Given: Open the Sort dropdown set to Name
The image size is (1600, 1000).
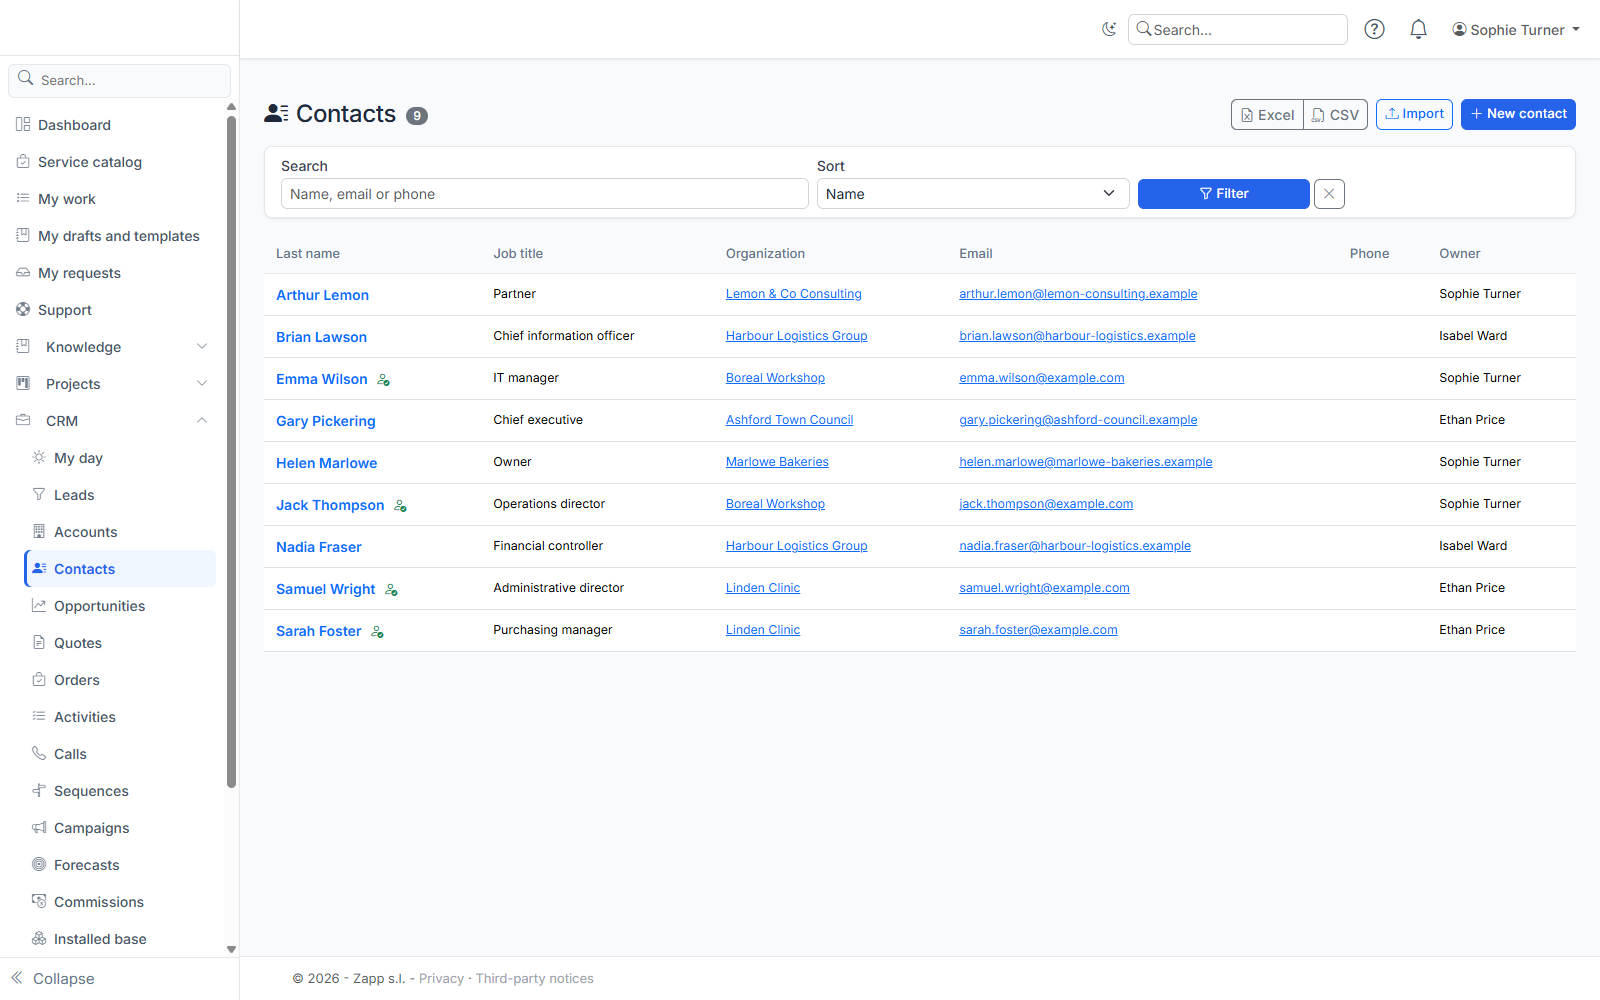Looking at the screenshot, I should tap(973, 194).
